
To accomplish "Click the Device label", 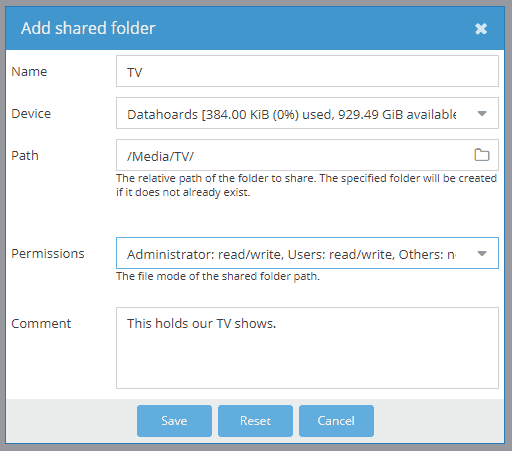I will click(31, 114).
